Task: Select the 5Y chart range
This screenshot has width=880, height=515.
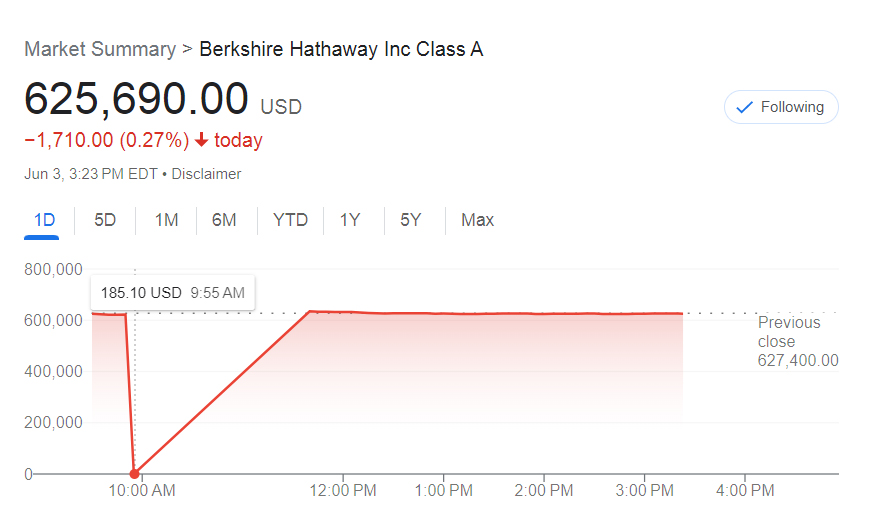Action: (x=410, y=220)
